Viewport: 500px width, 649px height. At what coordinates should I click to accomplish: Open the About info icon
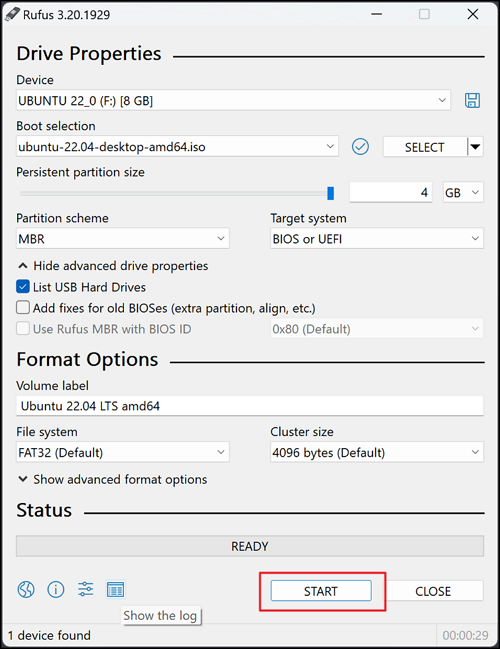(x=56, y=589)
